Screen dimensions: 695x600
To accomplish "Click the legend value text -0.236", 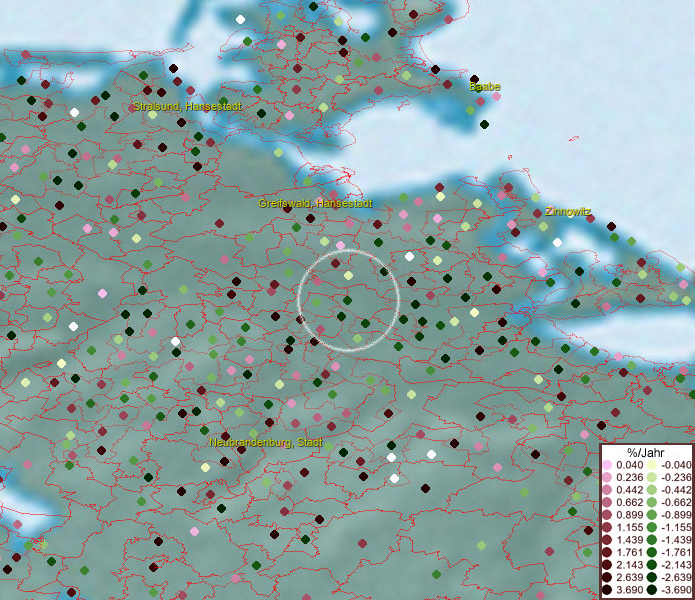I will (676, 477).
